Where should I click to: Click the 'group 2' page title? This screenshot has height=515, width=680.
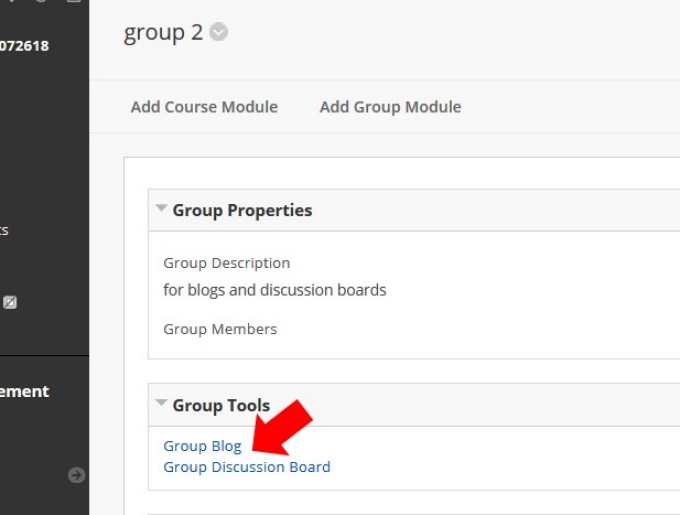click(163, 33)
